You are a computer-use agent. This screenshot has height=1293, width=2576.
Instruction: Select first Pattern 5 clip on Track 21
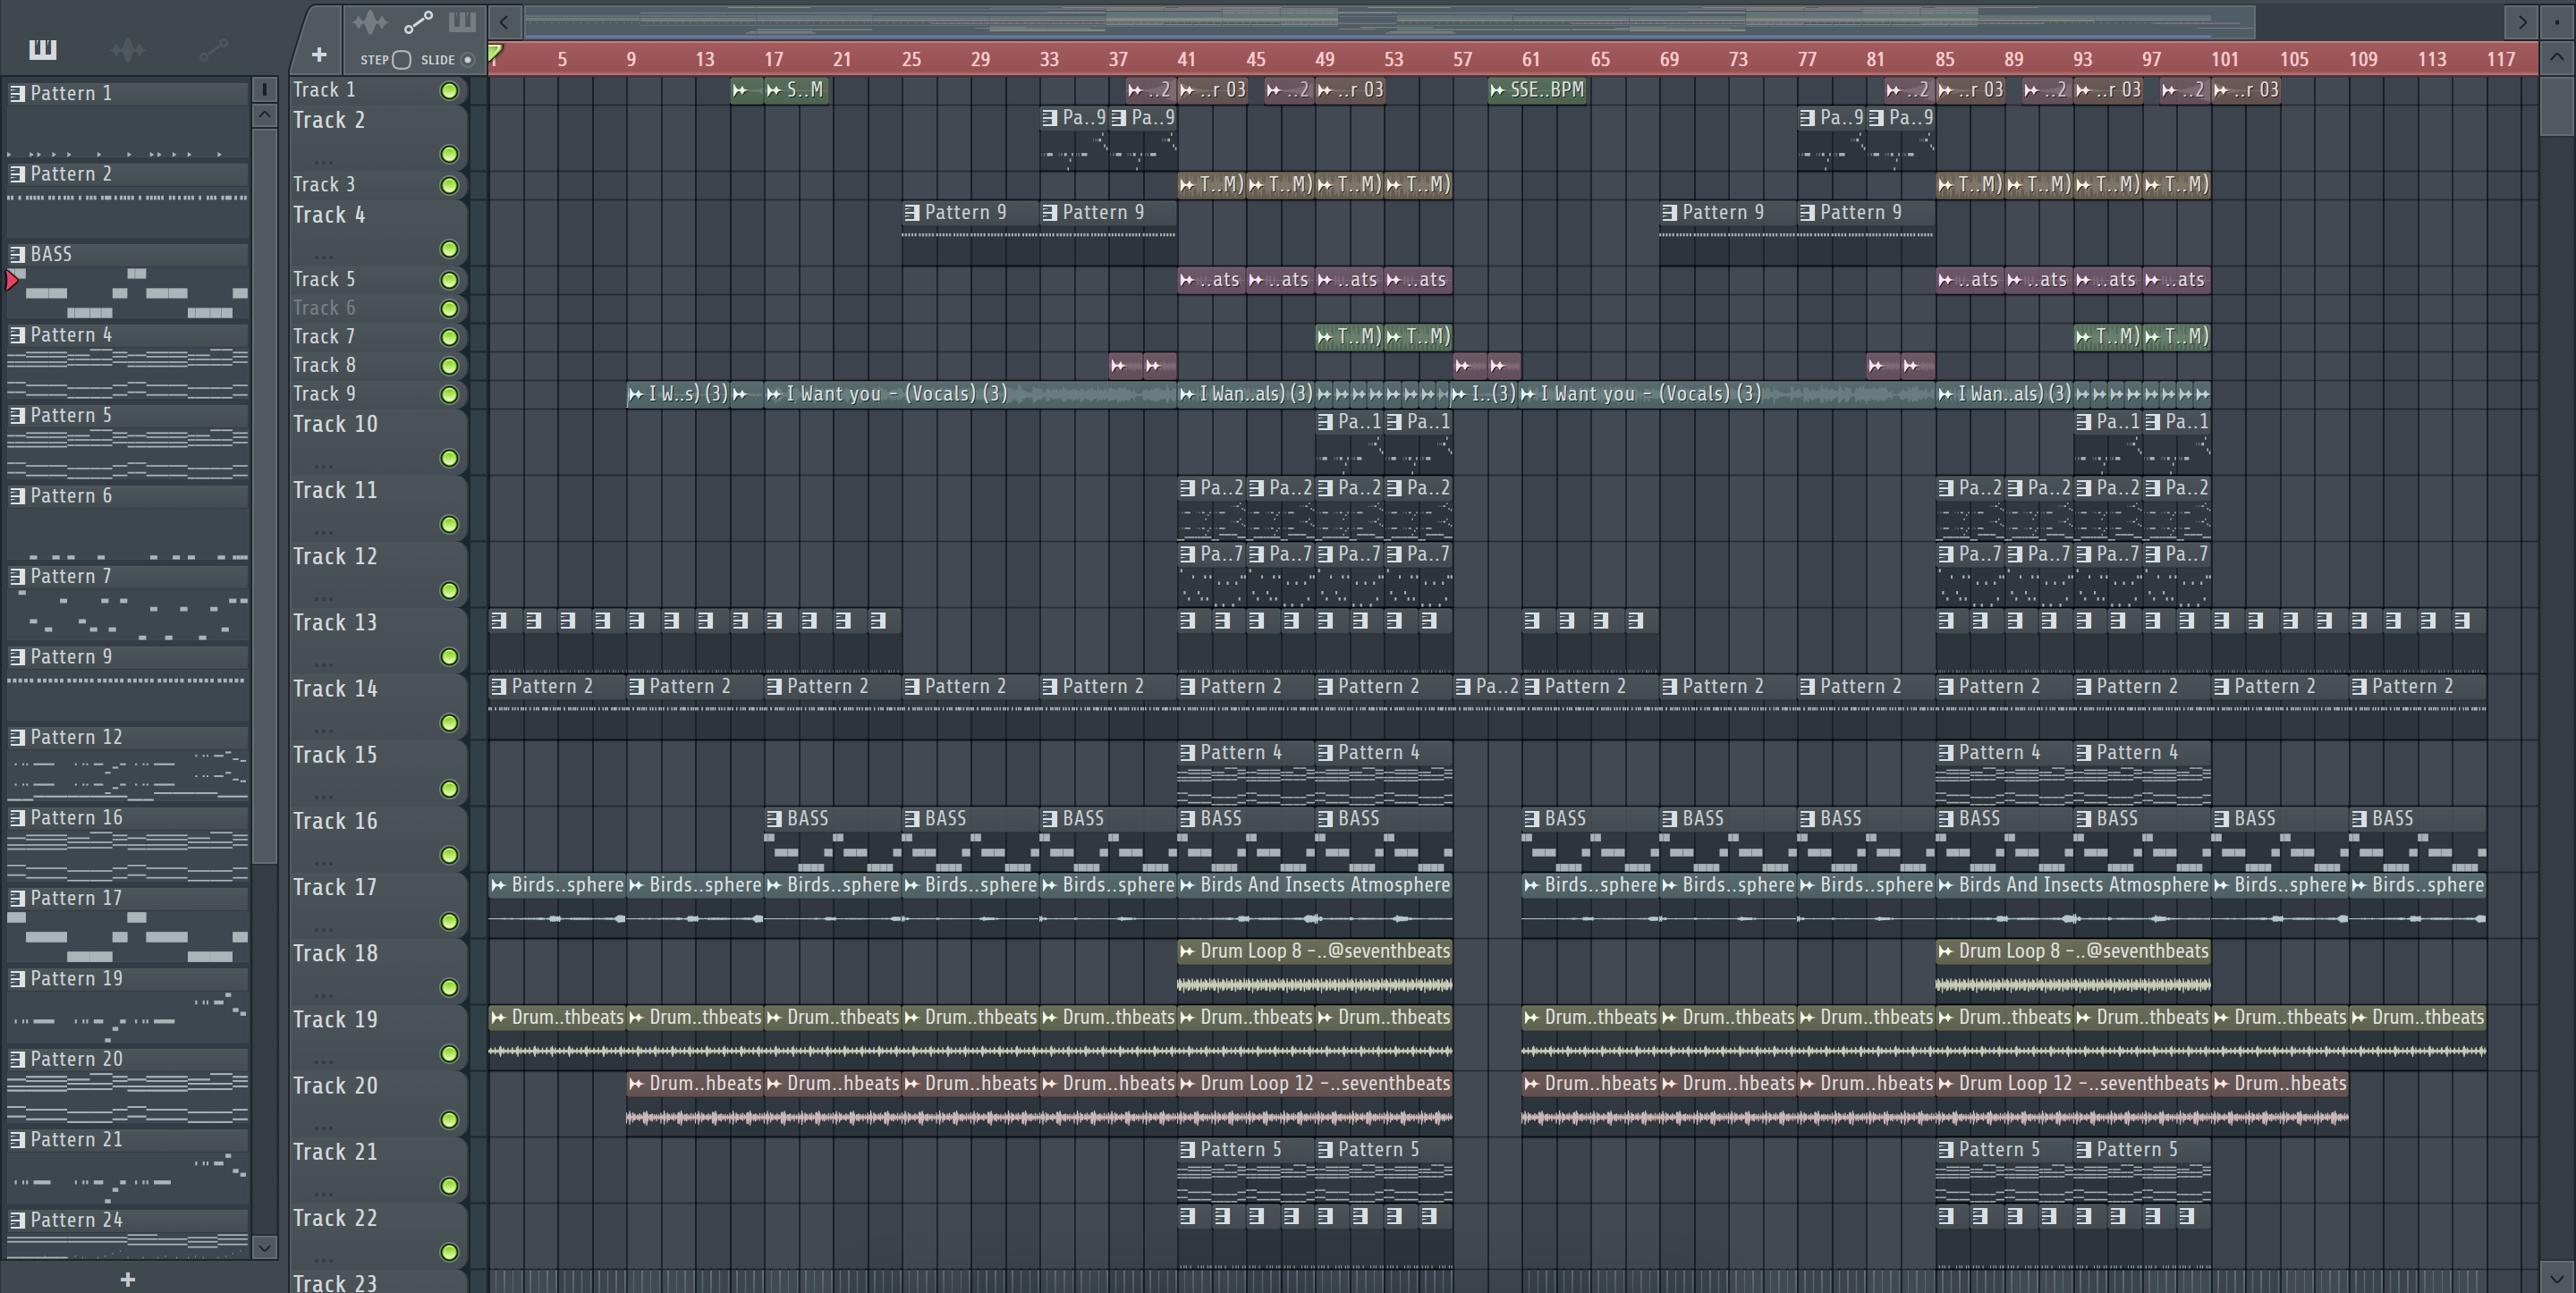[1245, 1168]
